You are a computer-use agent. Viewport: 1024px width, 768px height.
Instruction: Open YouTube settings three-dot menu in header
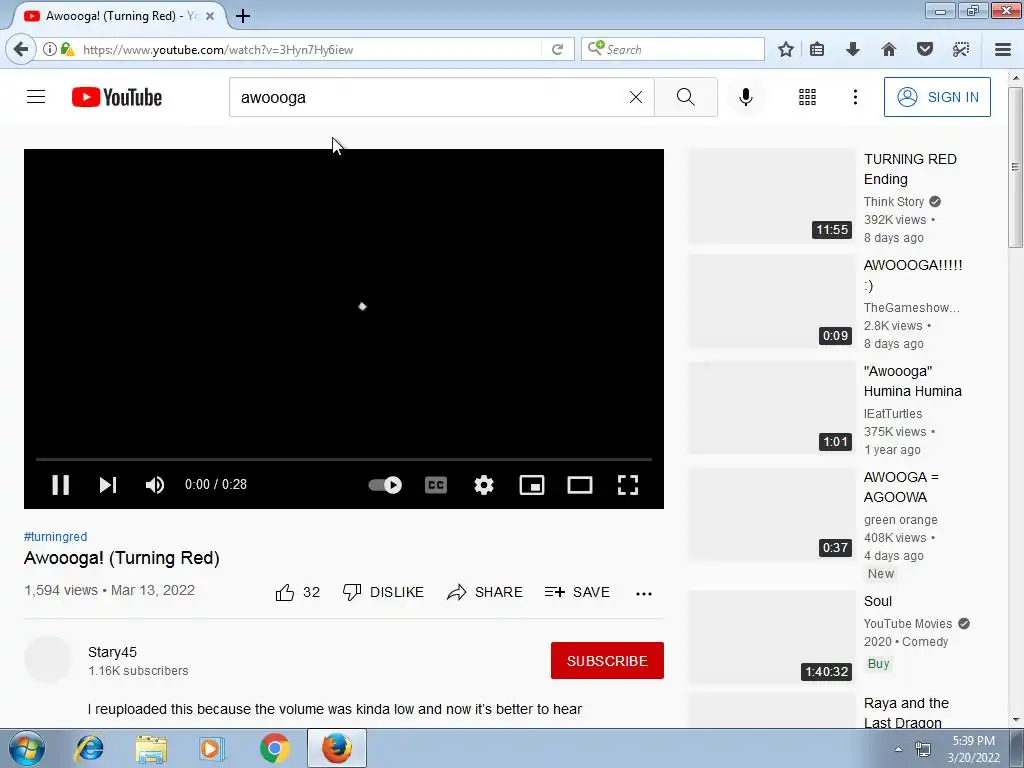pos(855,97)
